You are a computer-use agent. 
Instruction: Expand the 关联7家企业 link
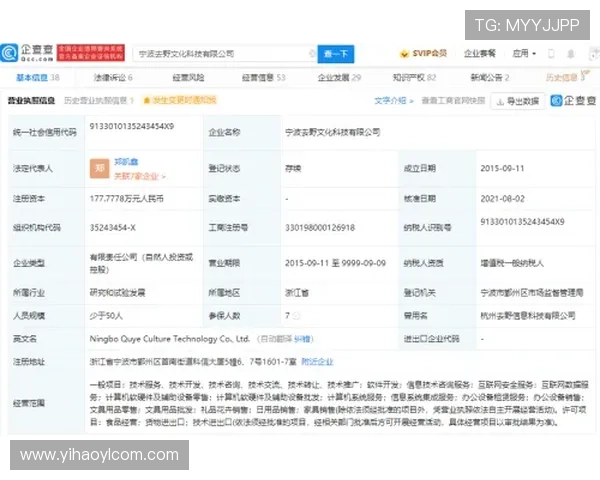(x=140, y=176)
